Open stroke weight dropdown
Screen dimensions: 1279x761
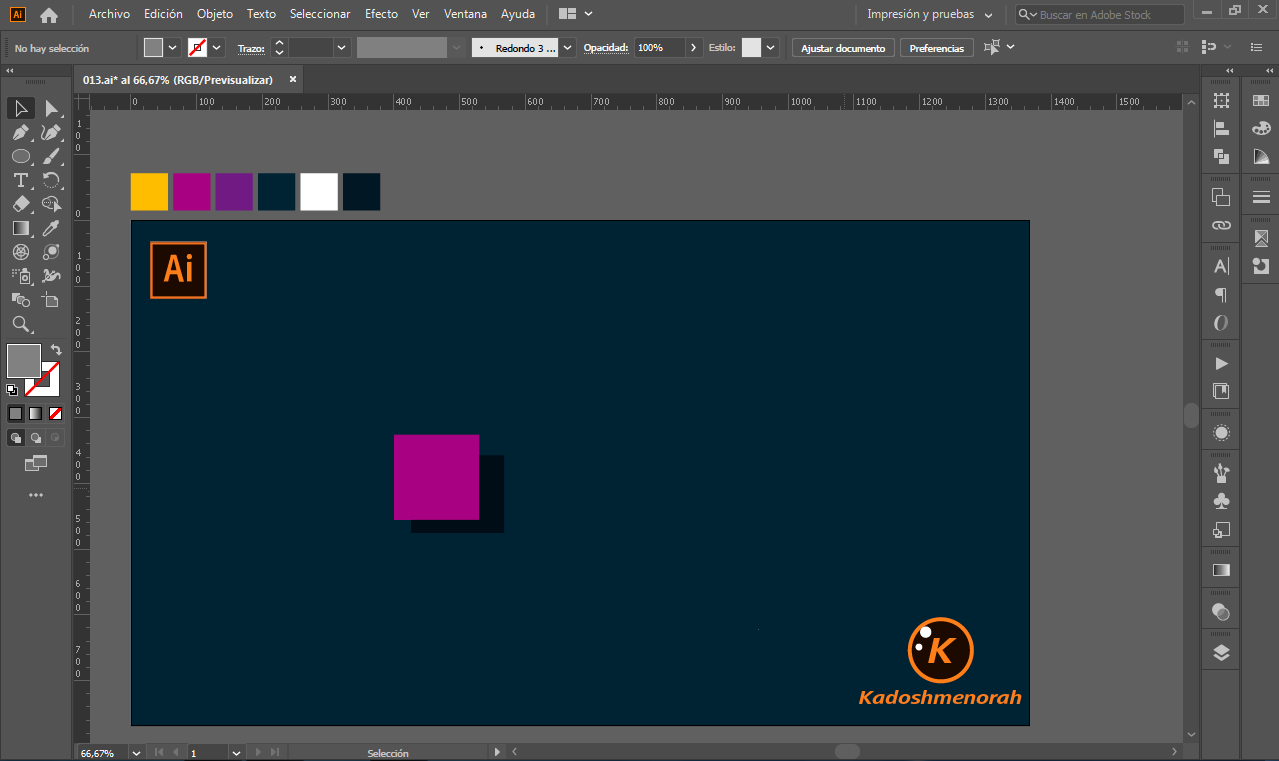(x=342, y=48)
